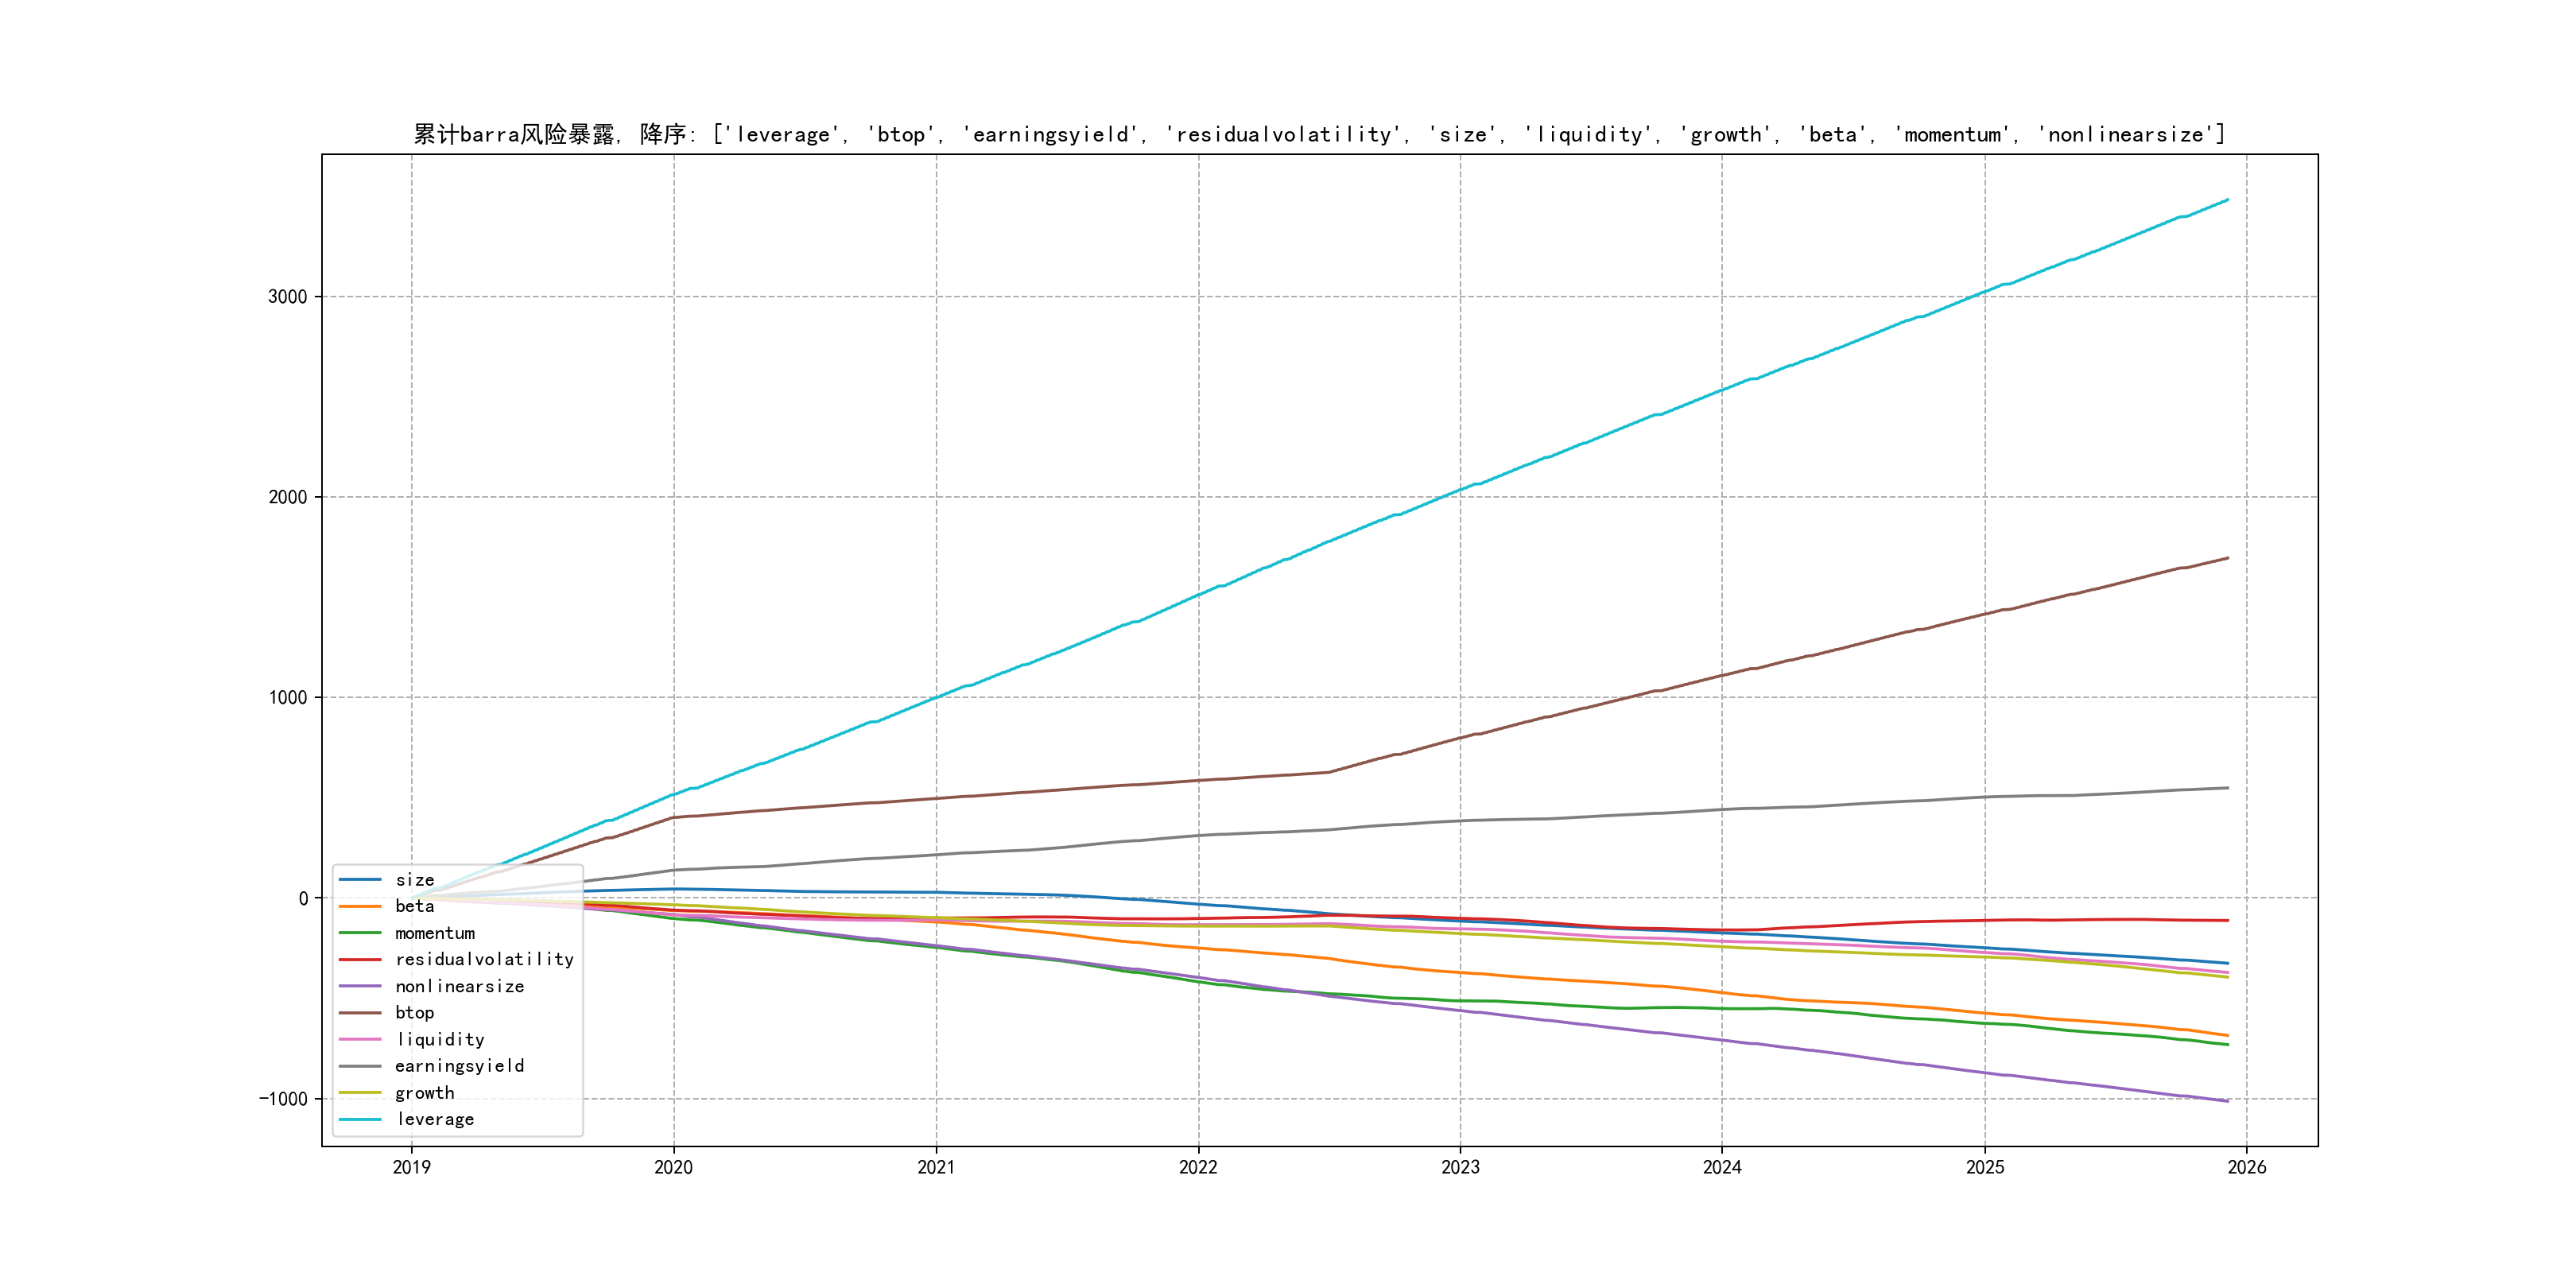Image resolution: width=2576 pixels, height=1288 pixels.
Task: Click the 2026 x-axis tick label
Action: click(x=2247, y=1167)
